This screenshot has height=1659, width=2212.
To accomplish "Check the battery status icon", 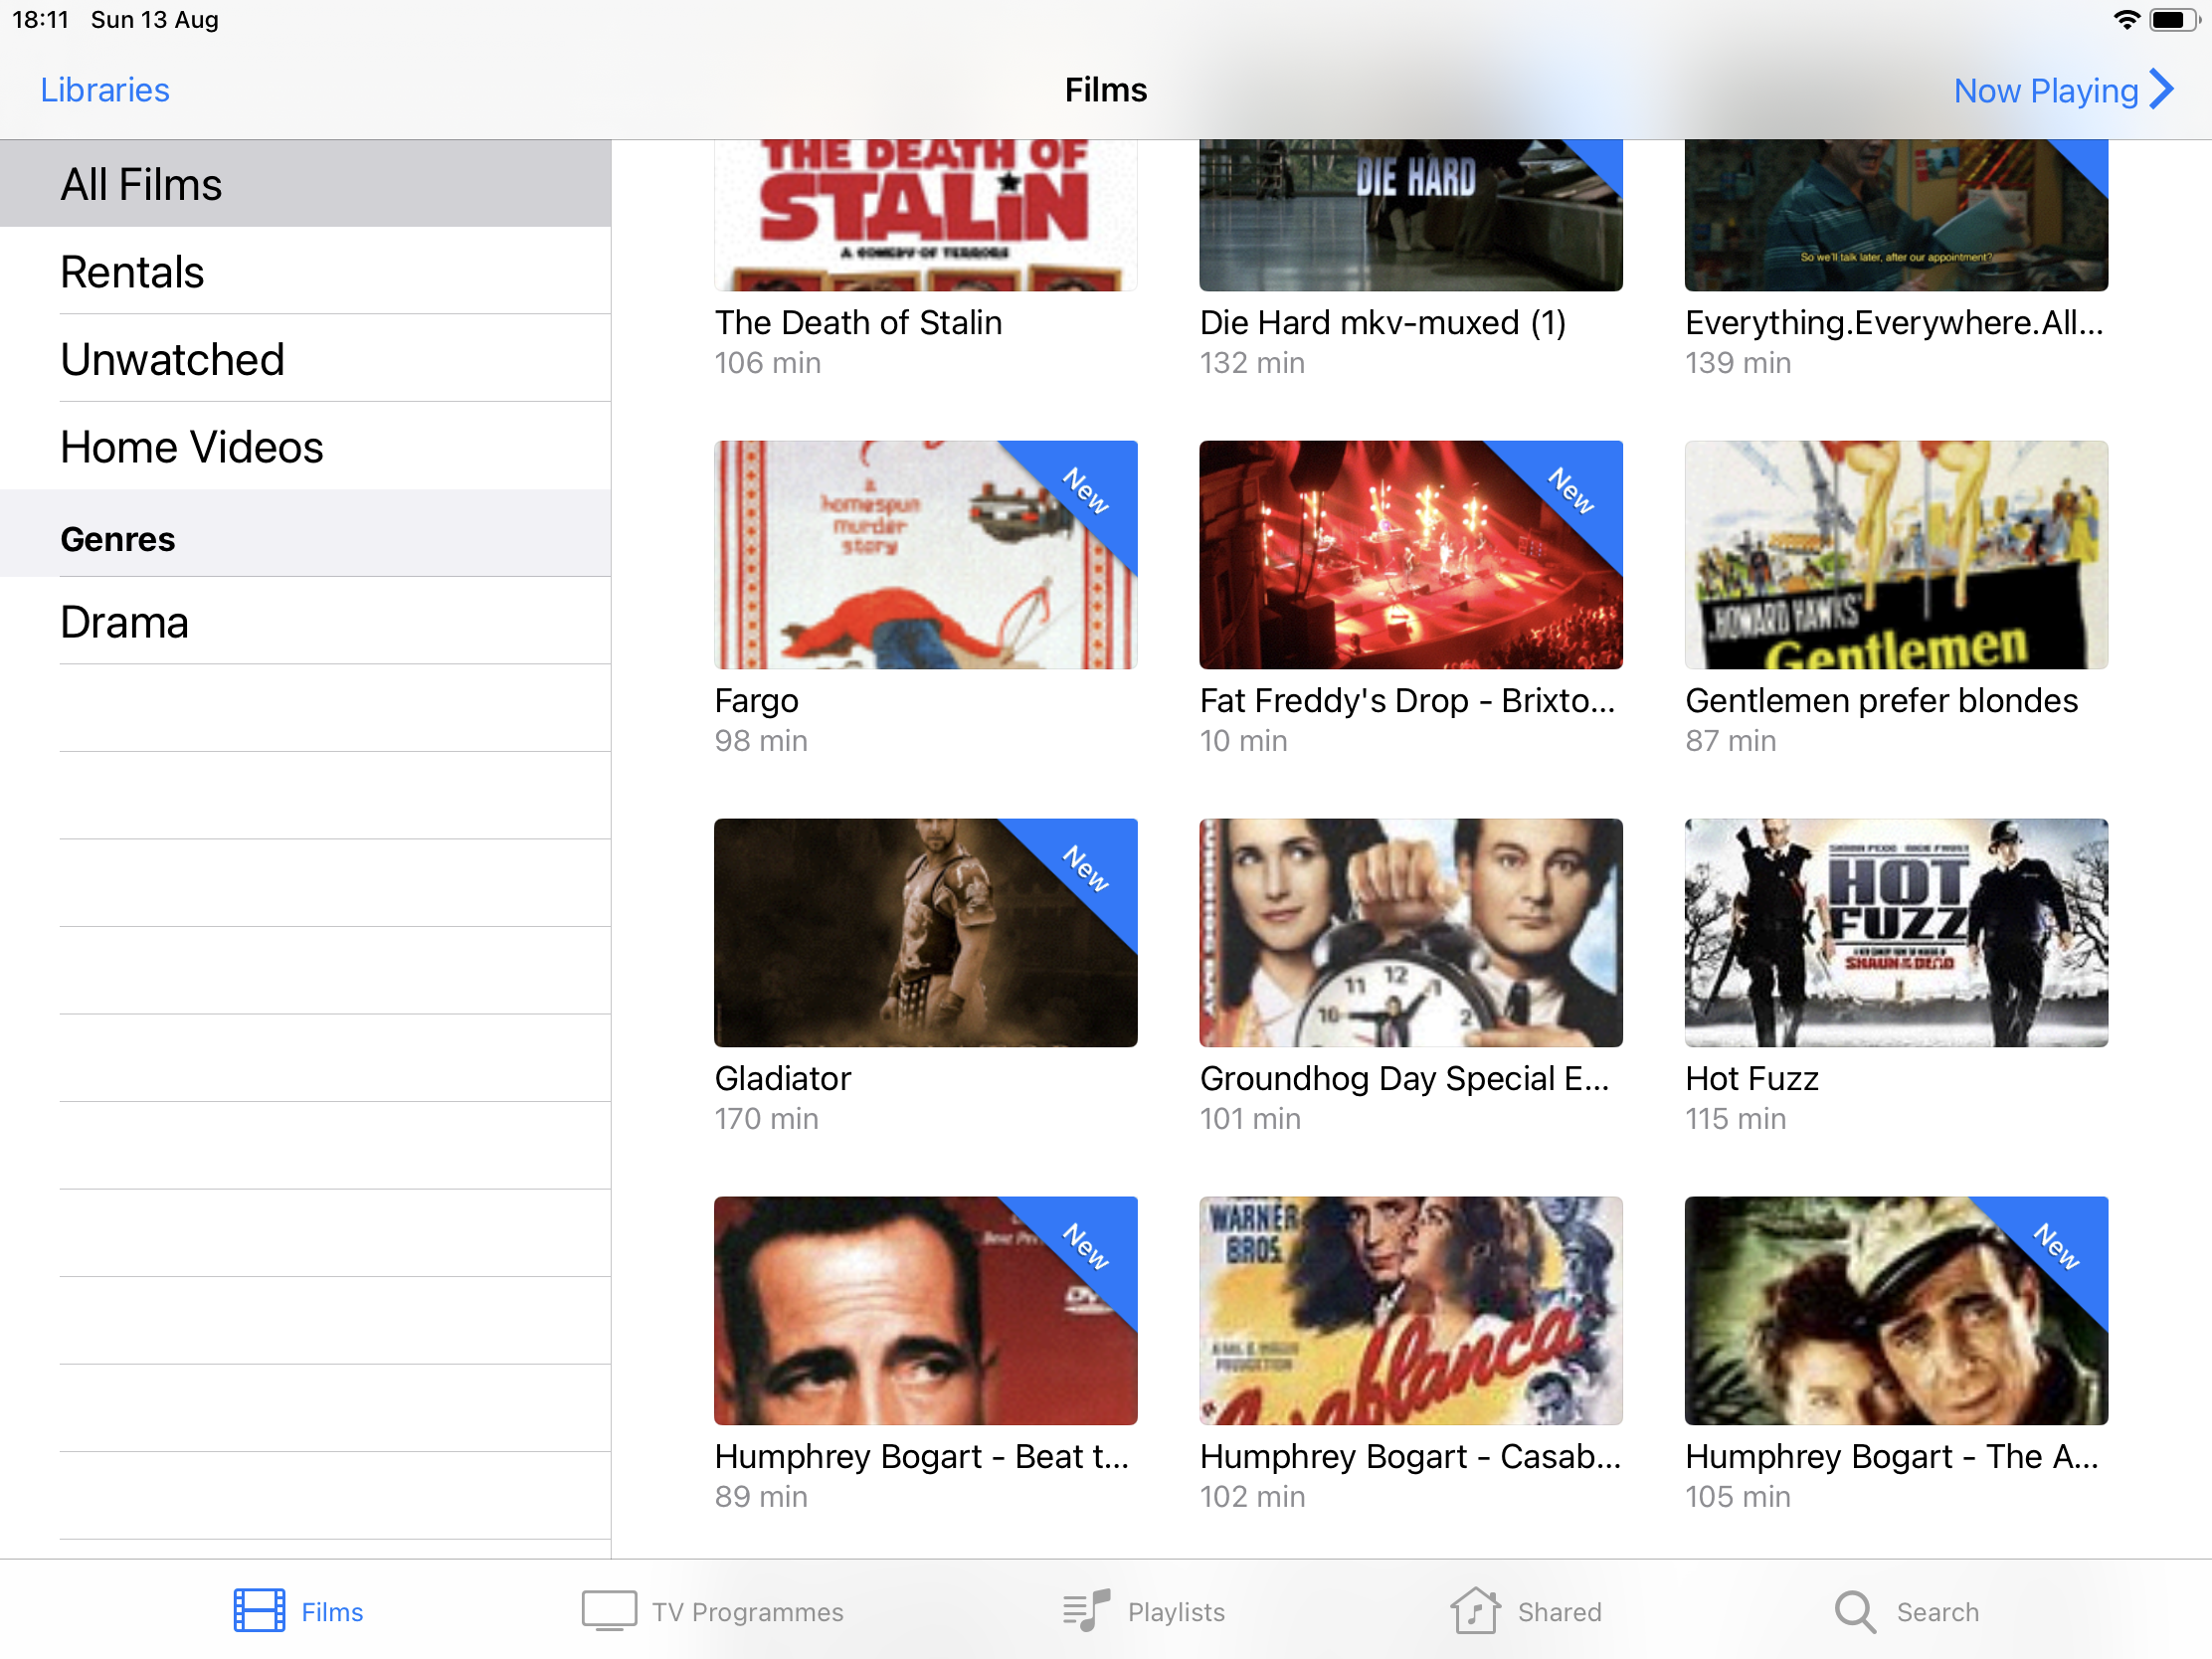I will coord(2175,20).
